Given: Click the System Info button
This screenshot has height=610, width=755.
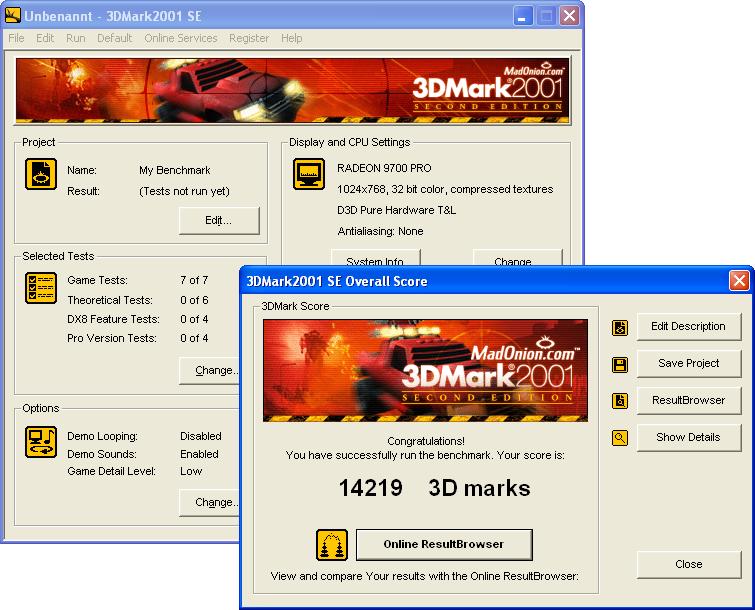Looking at the screenshot, I should tap(376, 257).
